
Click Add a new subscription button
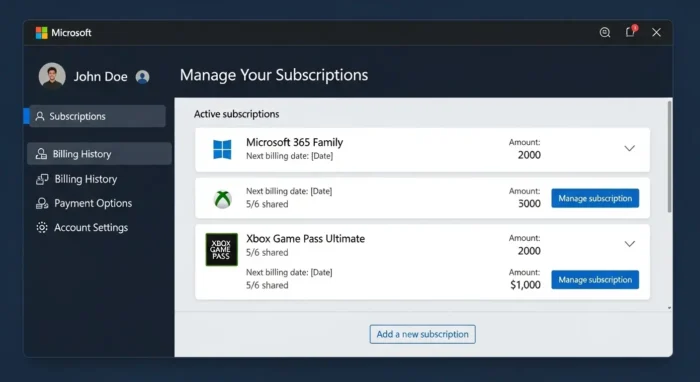pyautogui.click(x=422, y=334)
